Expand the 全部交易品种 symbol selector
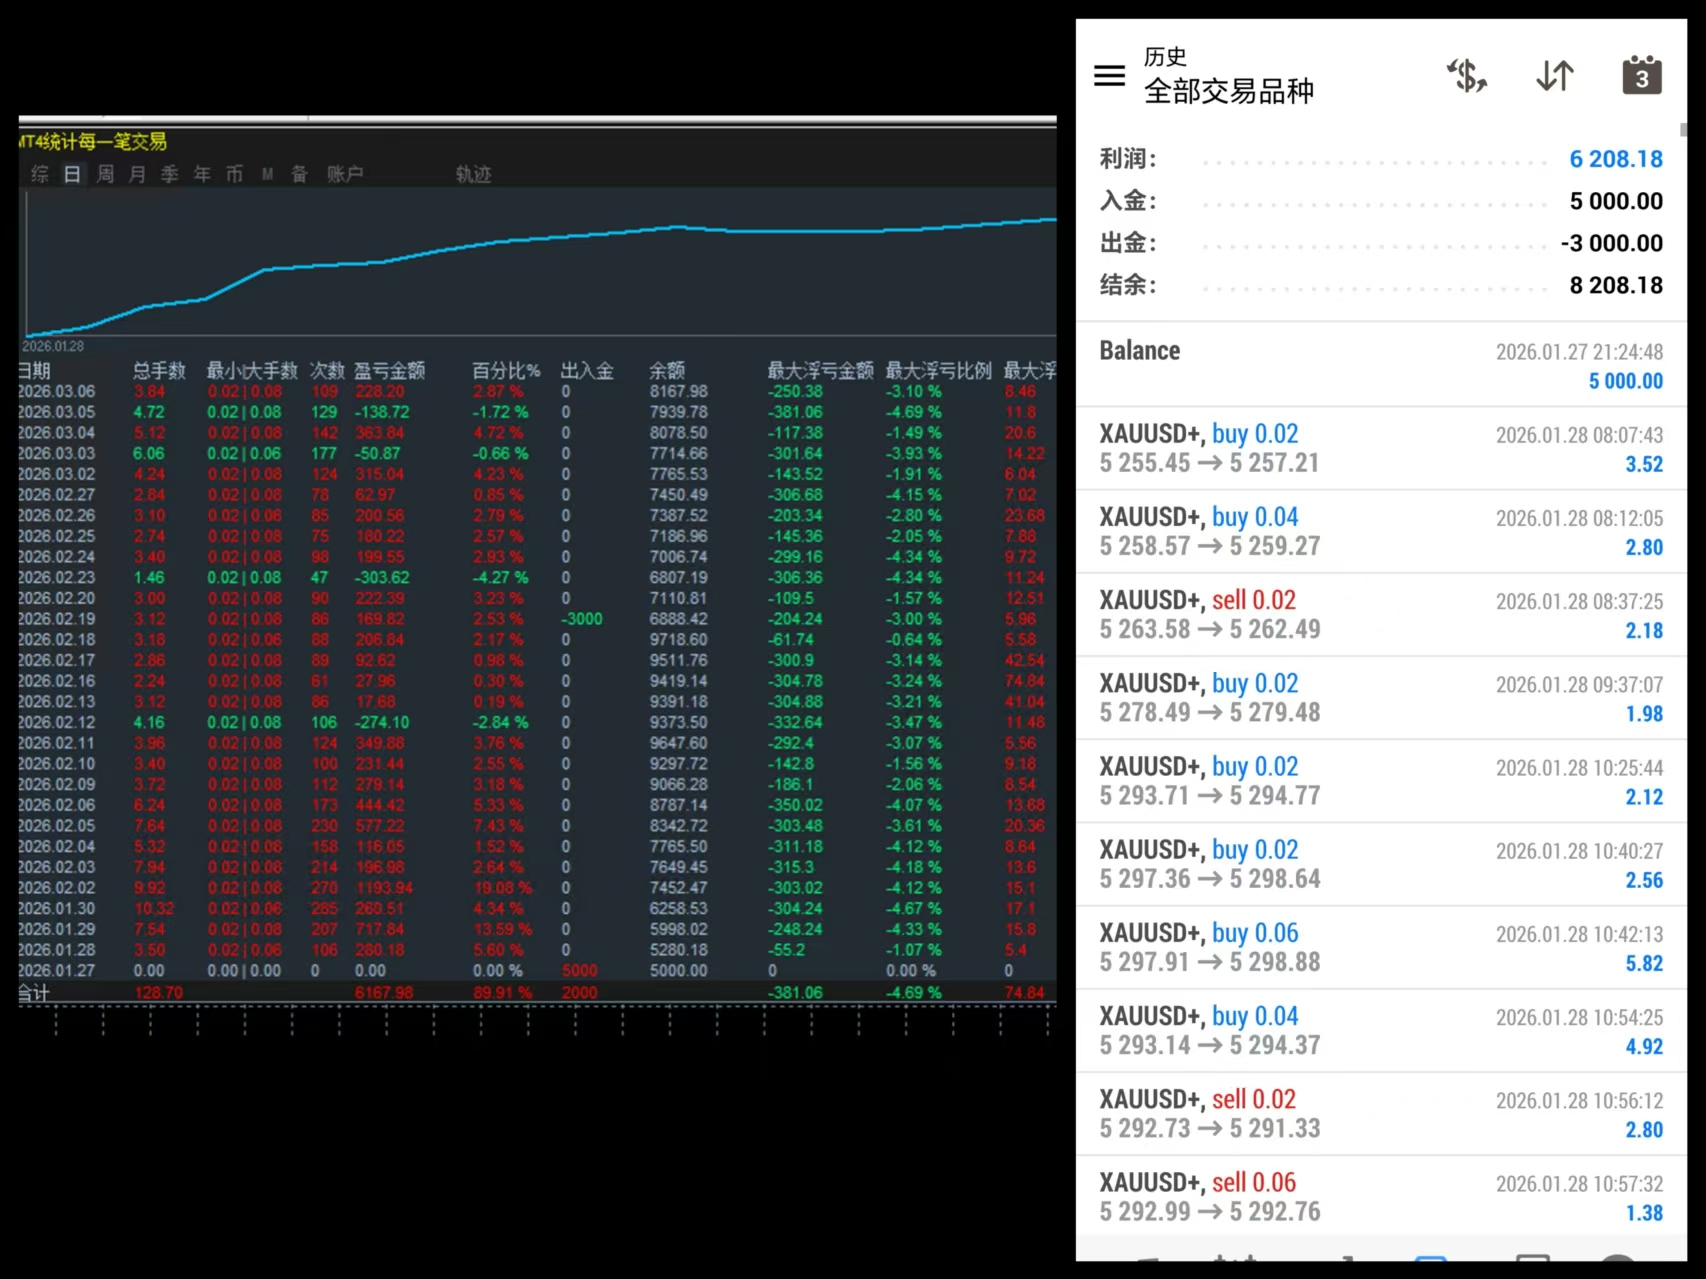Viewport: 1706px width, 1279px height. [x=1229, y=92]
